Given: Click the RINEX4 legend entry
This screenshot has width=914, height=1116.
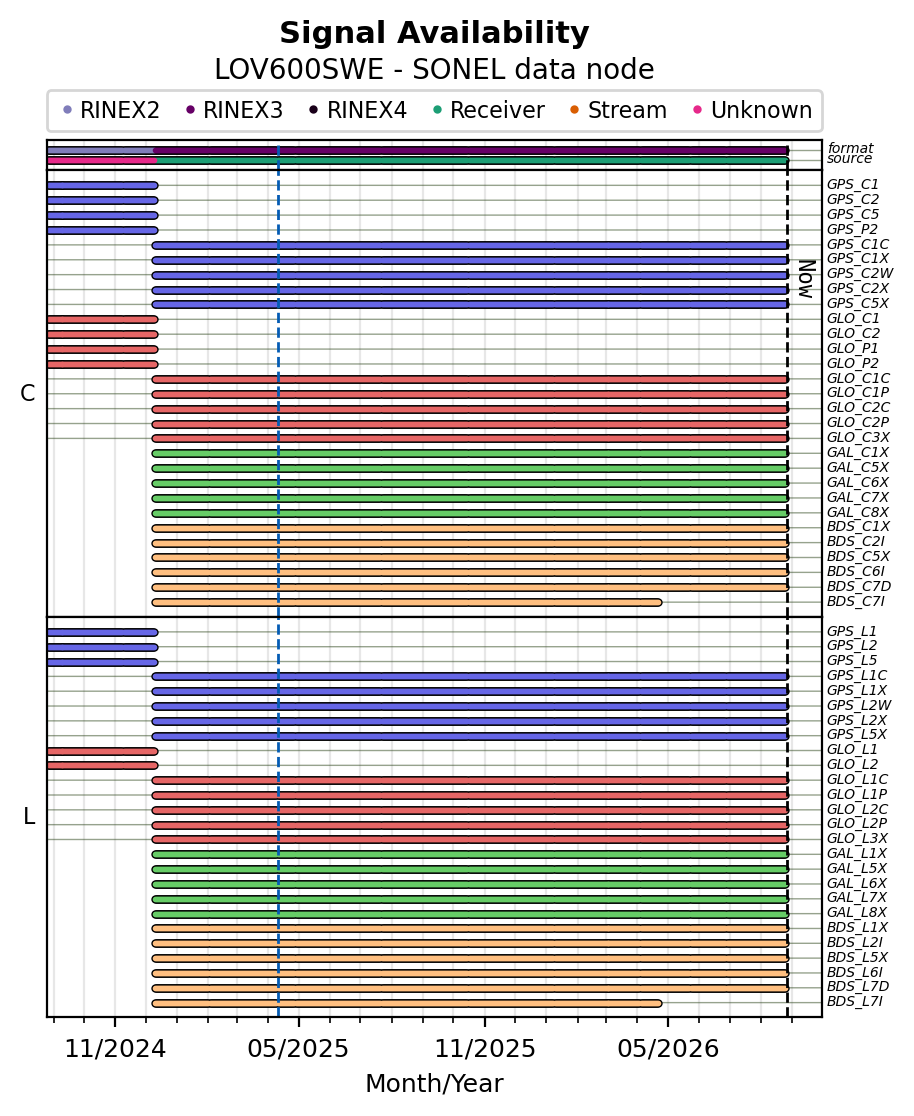Looking at the screenshot, I should [358, 110].
